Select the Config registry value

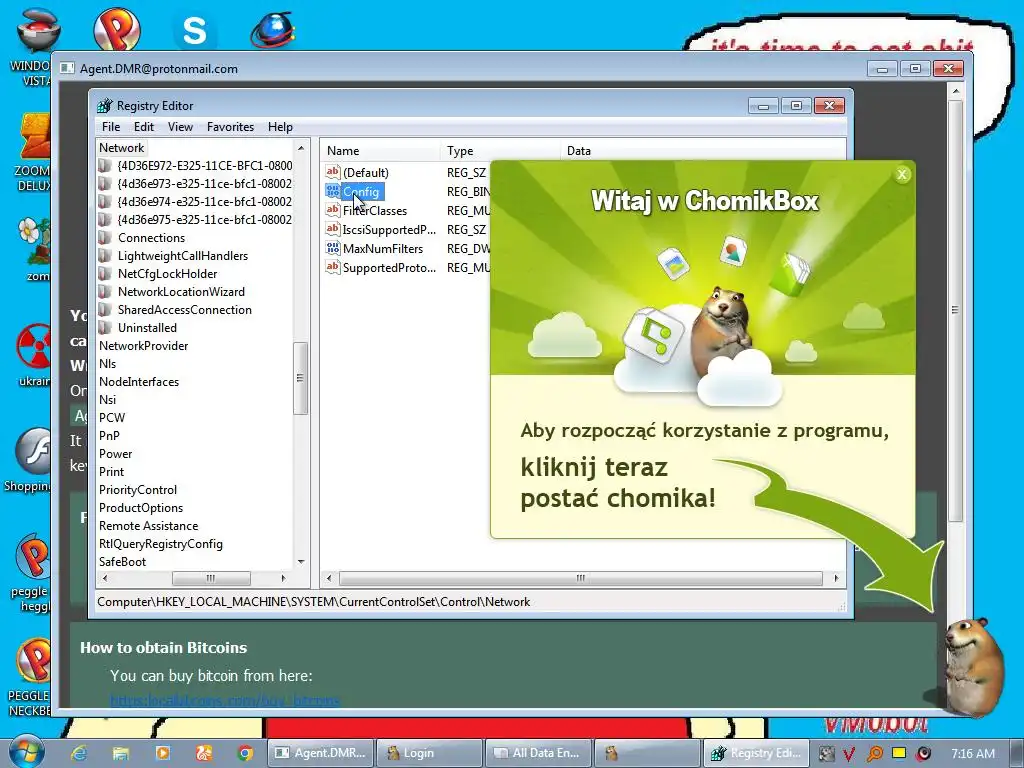click(360, 191)
